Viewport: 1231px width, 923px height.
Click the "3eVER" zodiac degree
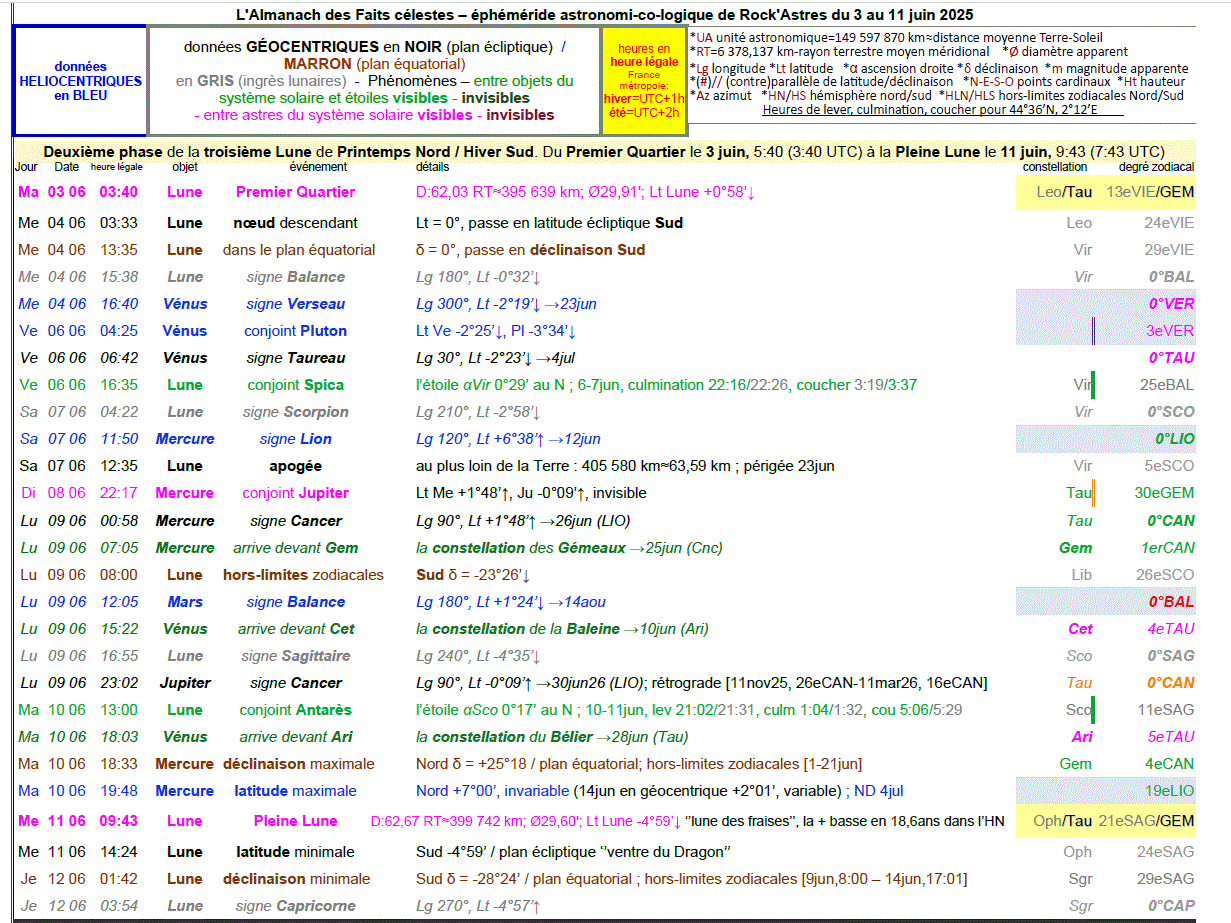[1170, 331]
